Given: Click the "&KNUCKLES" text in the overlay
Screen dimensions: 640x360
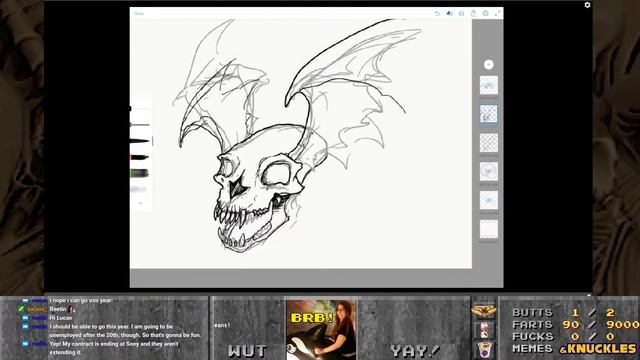Looking at the screenshot, I should pyautogui.click(x=598, y=348).
